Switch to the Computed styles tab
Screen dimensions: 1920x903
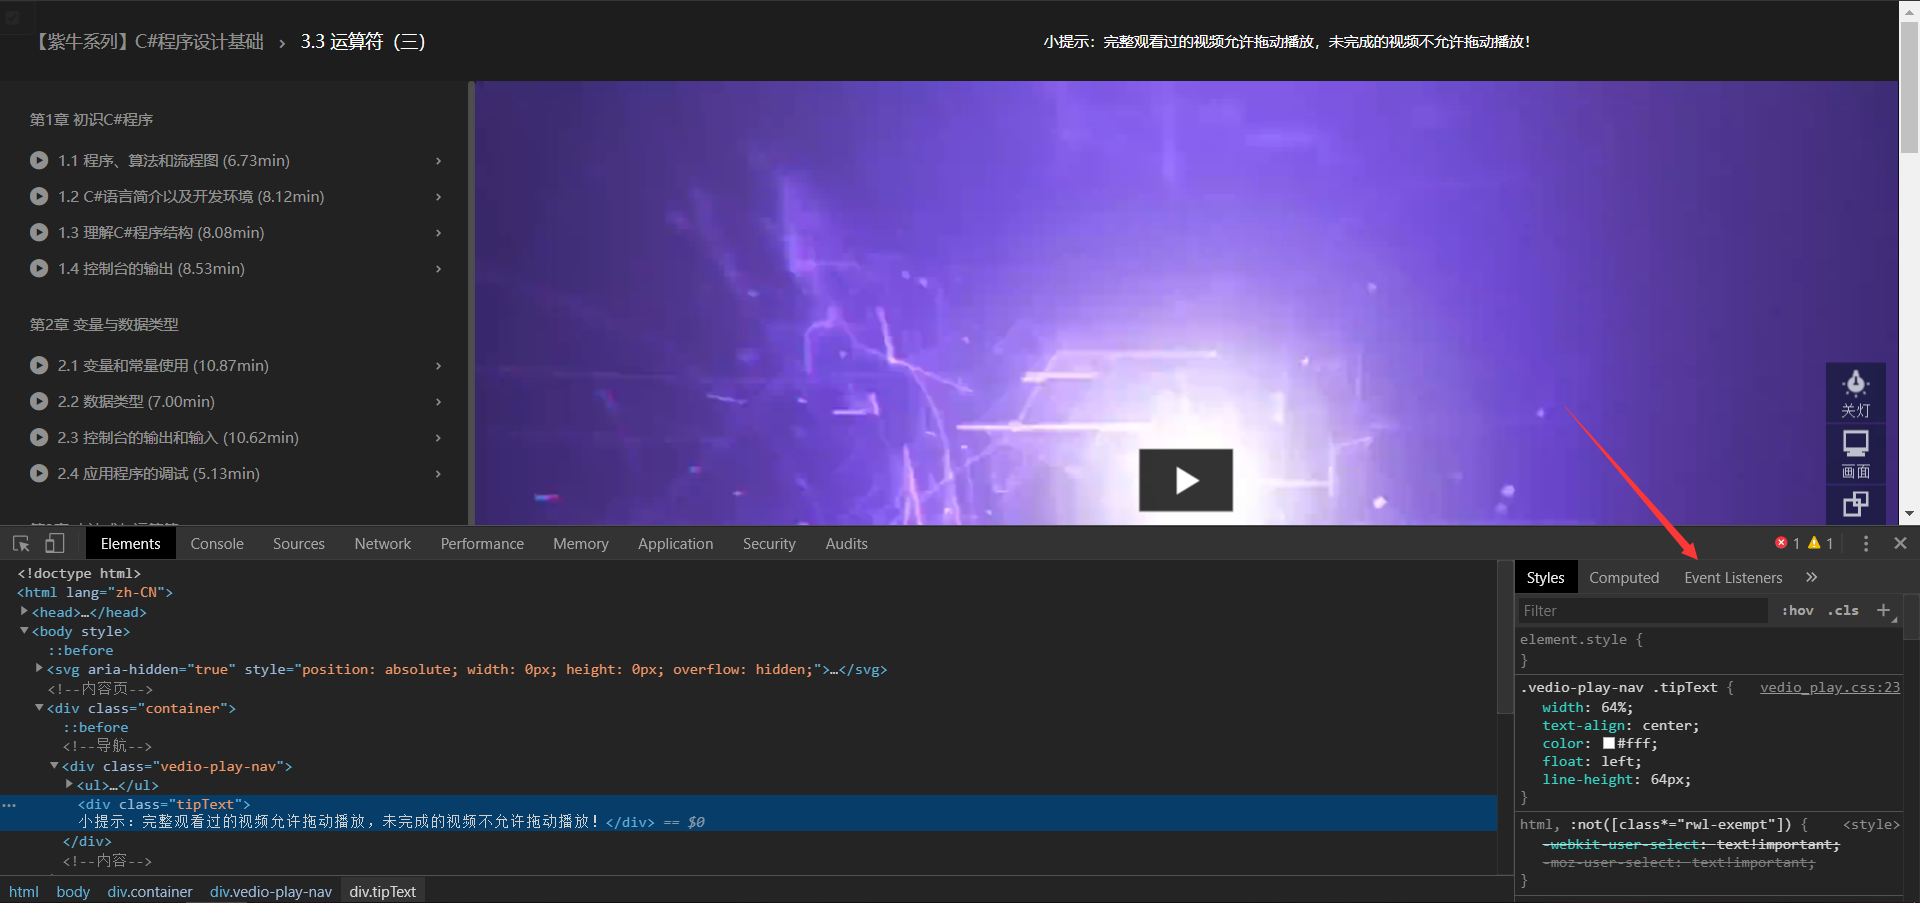[1624, 577]
